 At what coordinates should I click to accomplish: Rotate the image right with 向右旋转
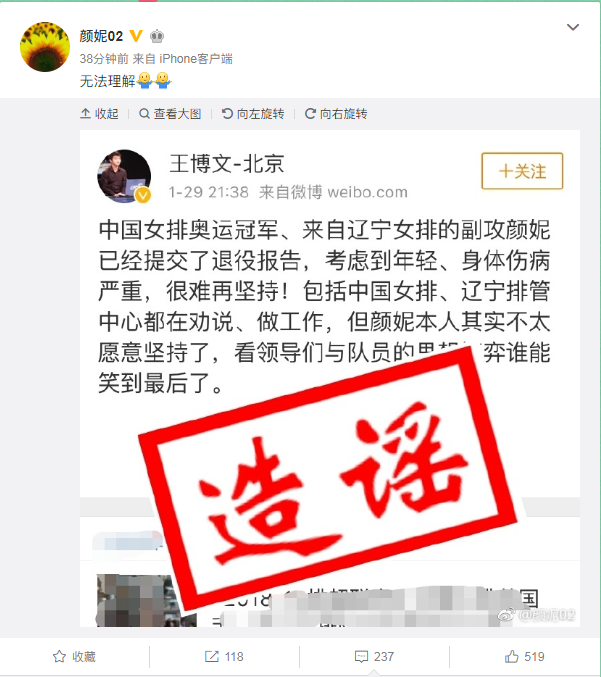click(336, 114)
